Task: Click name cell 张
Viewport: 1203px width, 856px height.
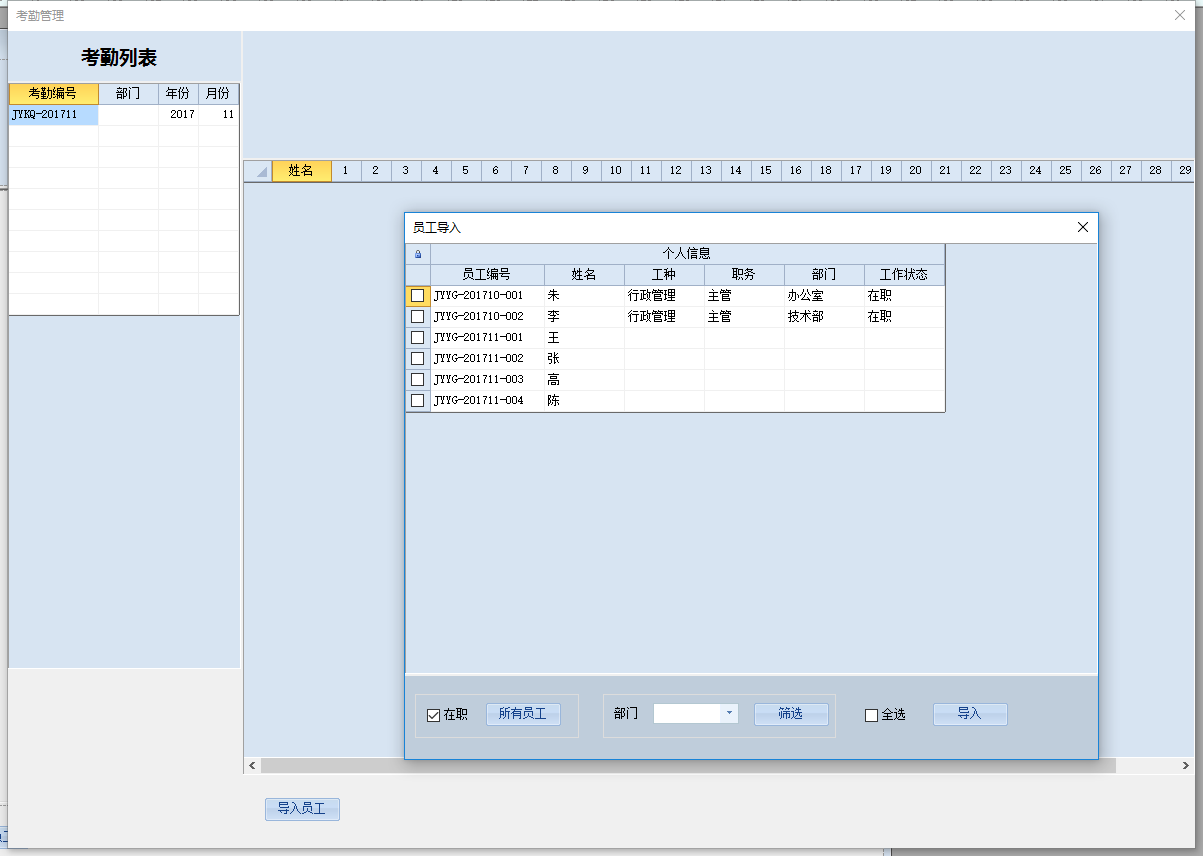Action: click(584, 359)
